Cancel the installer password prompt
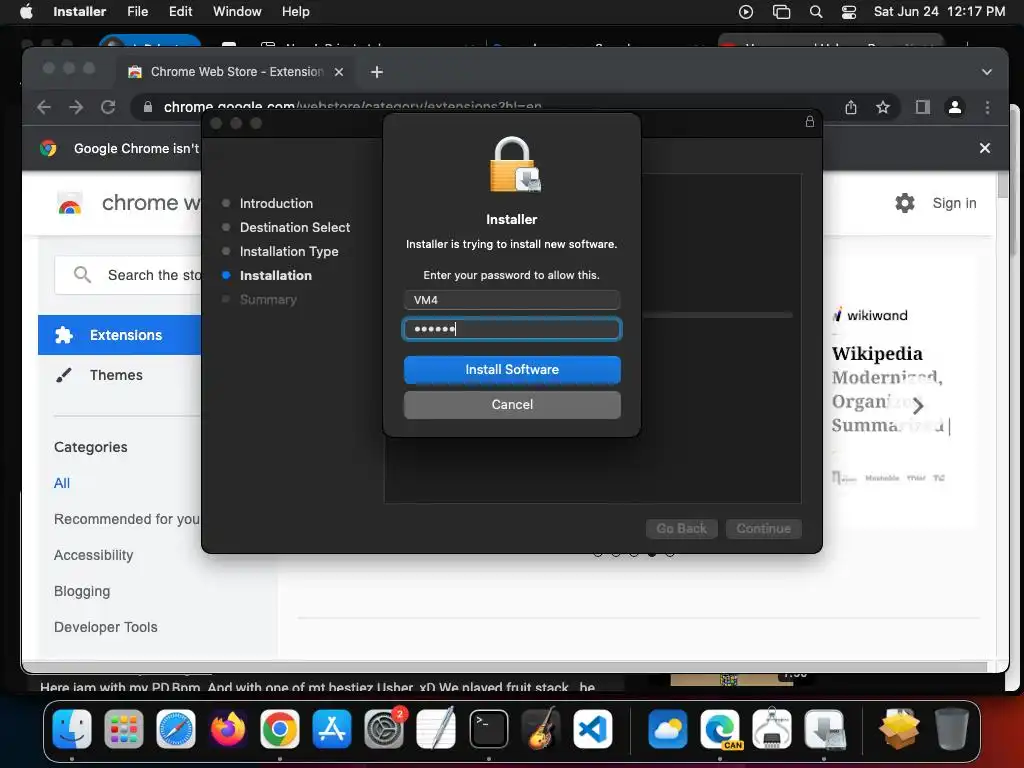This screenshot has width=1024, height=768. click(x=512, y=405)
